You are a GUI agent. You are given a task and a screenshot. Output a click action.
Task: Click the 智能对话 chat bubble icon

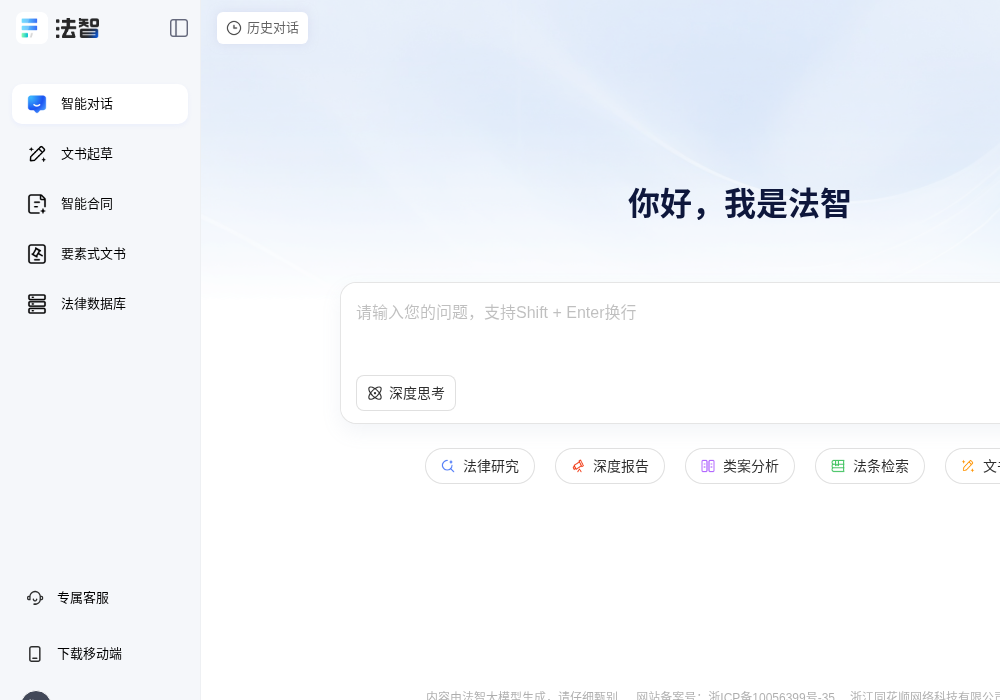pos(37,104)
